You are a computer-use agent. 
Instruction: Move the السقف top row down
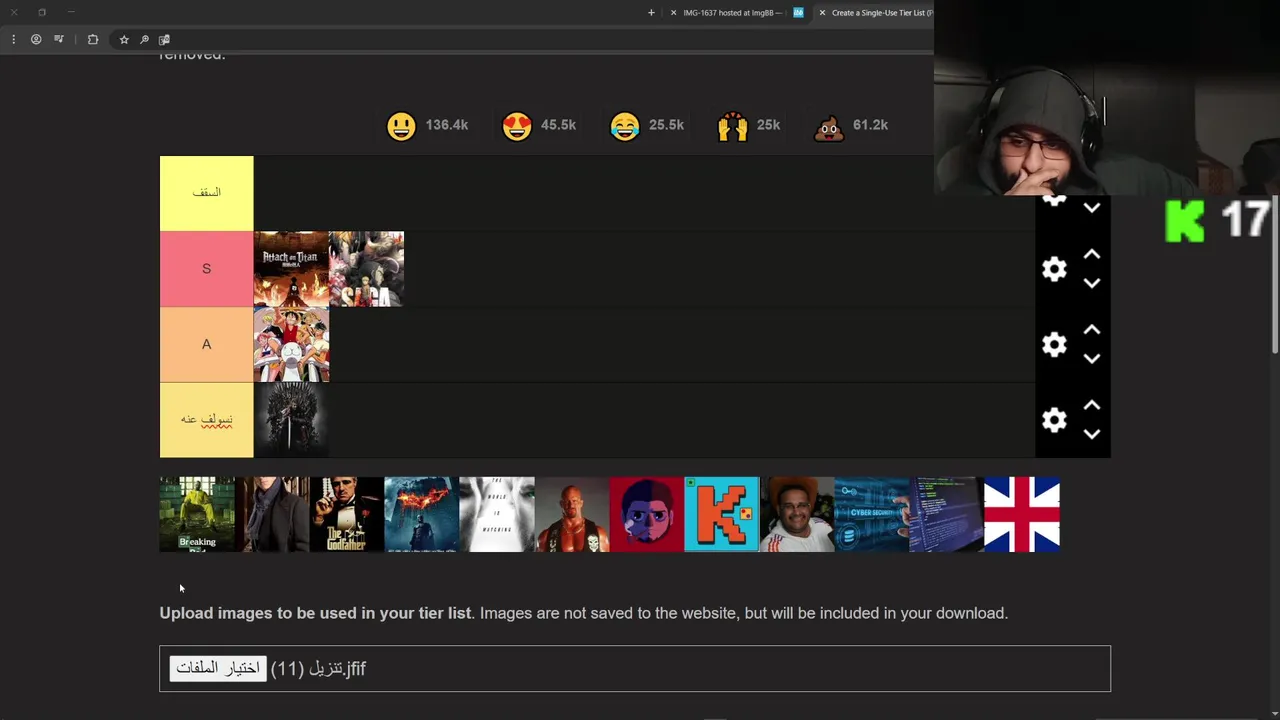click(1092, 208)
